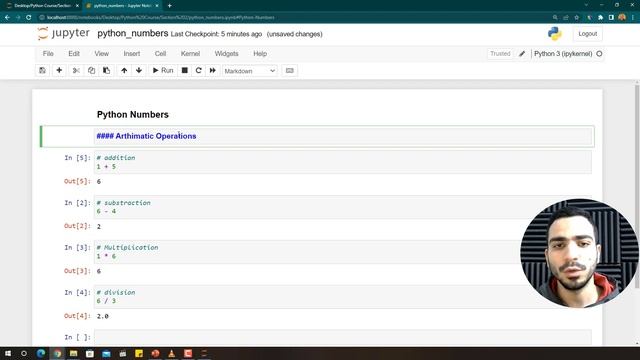Click output value 2.0
This screenshot has height=360, width=640.
point(102,316)
